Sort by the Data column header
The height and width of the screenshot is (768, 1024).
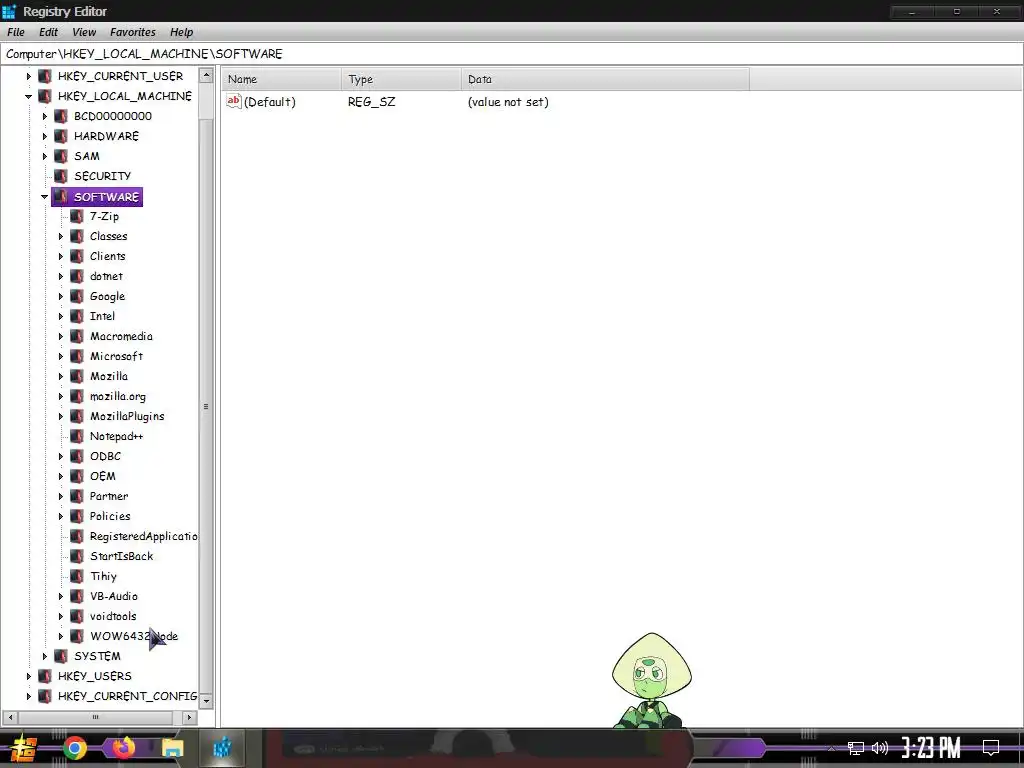pos(605,79)
